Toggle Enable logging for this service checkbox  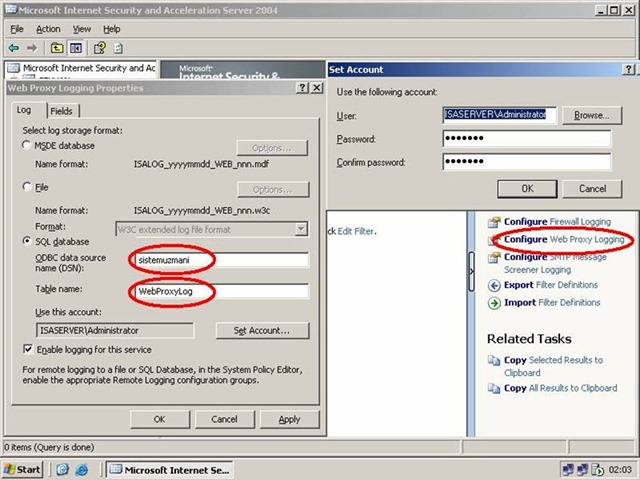click(28, 349)
